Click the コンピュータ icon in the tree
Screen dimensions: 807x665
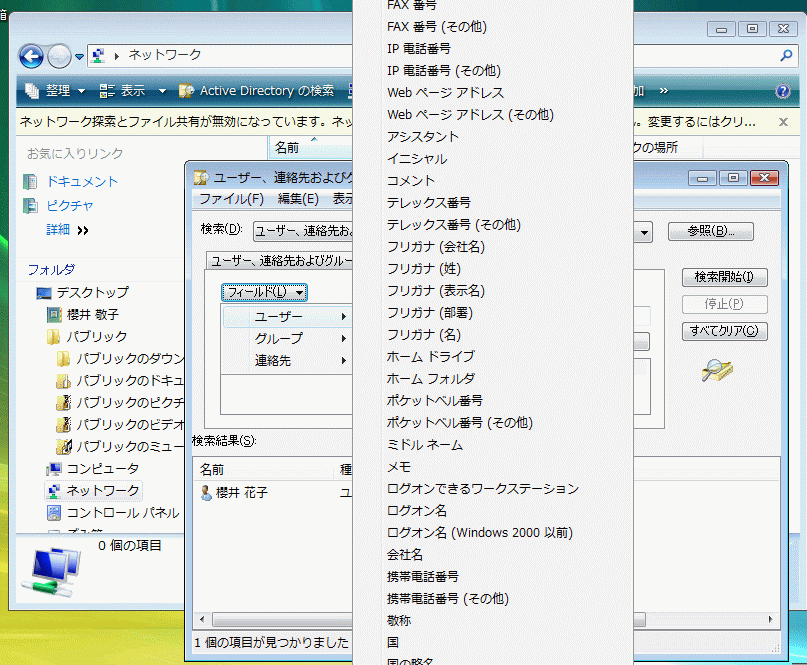pos(54,468)
